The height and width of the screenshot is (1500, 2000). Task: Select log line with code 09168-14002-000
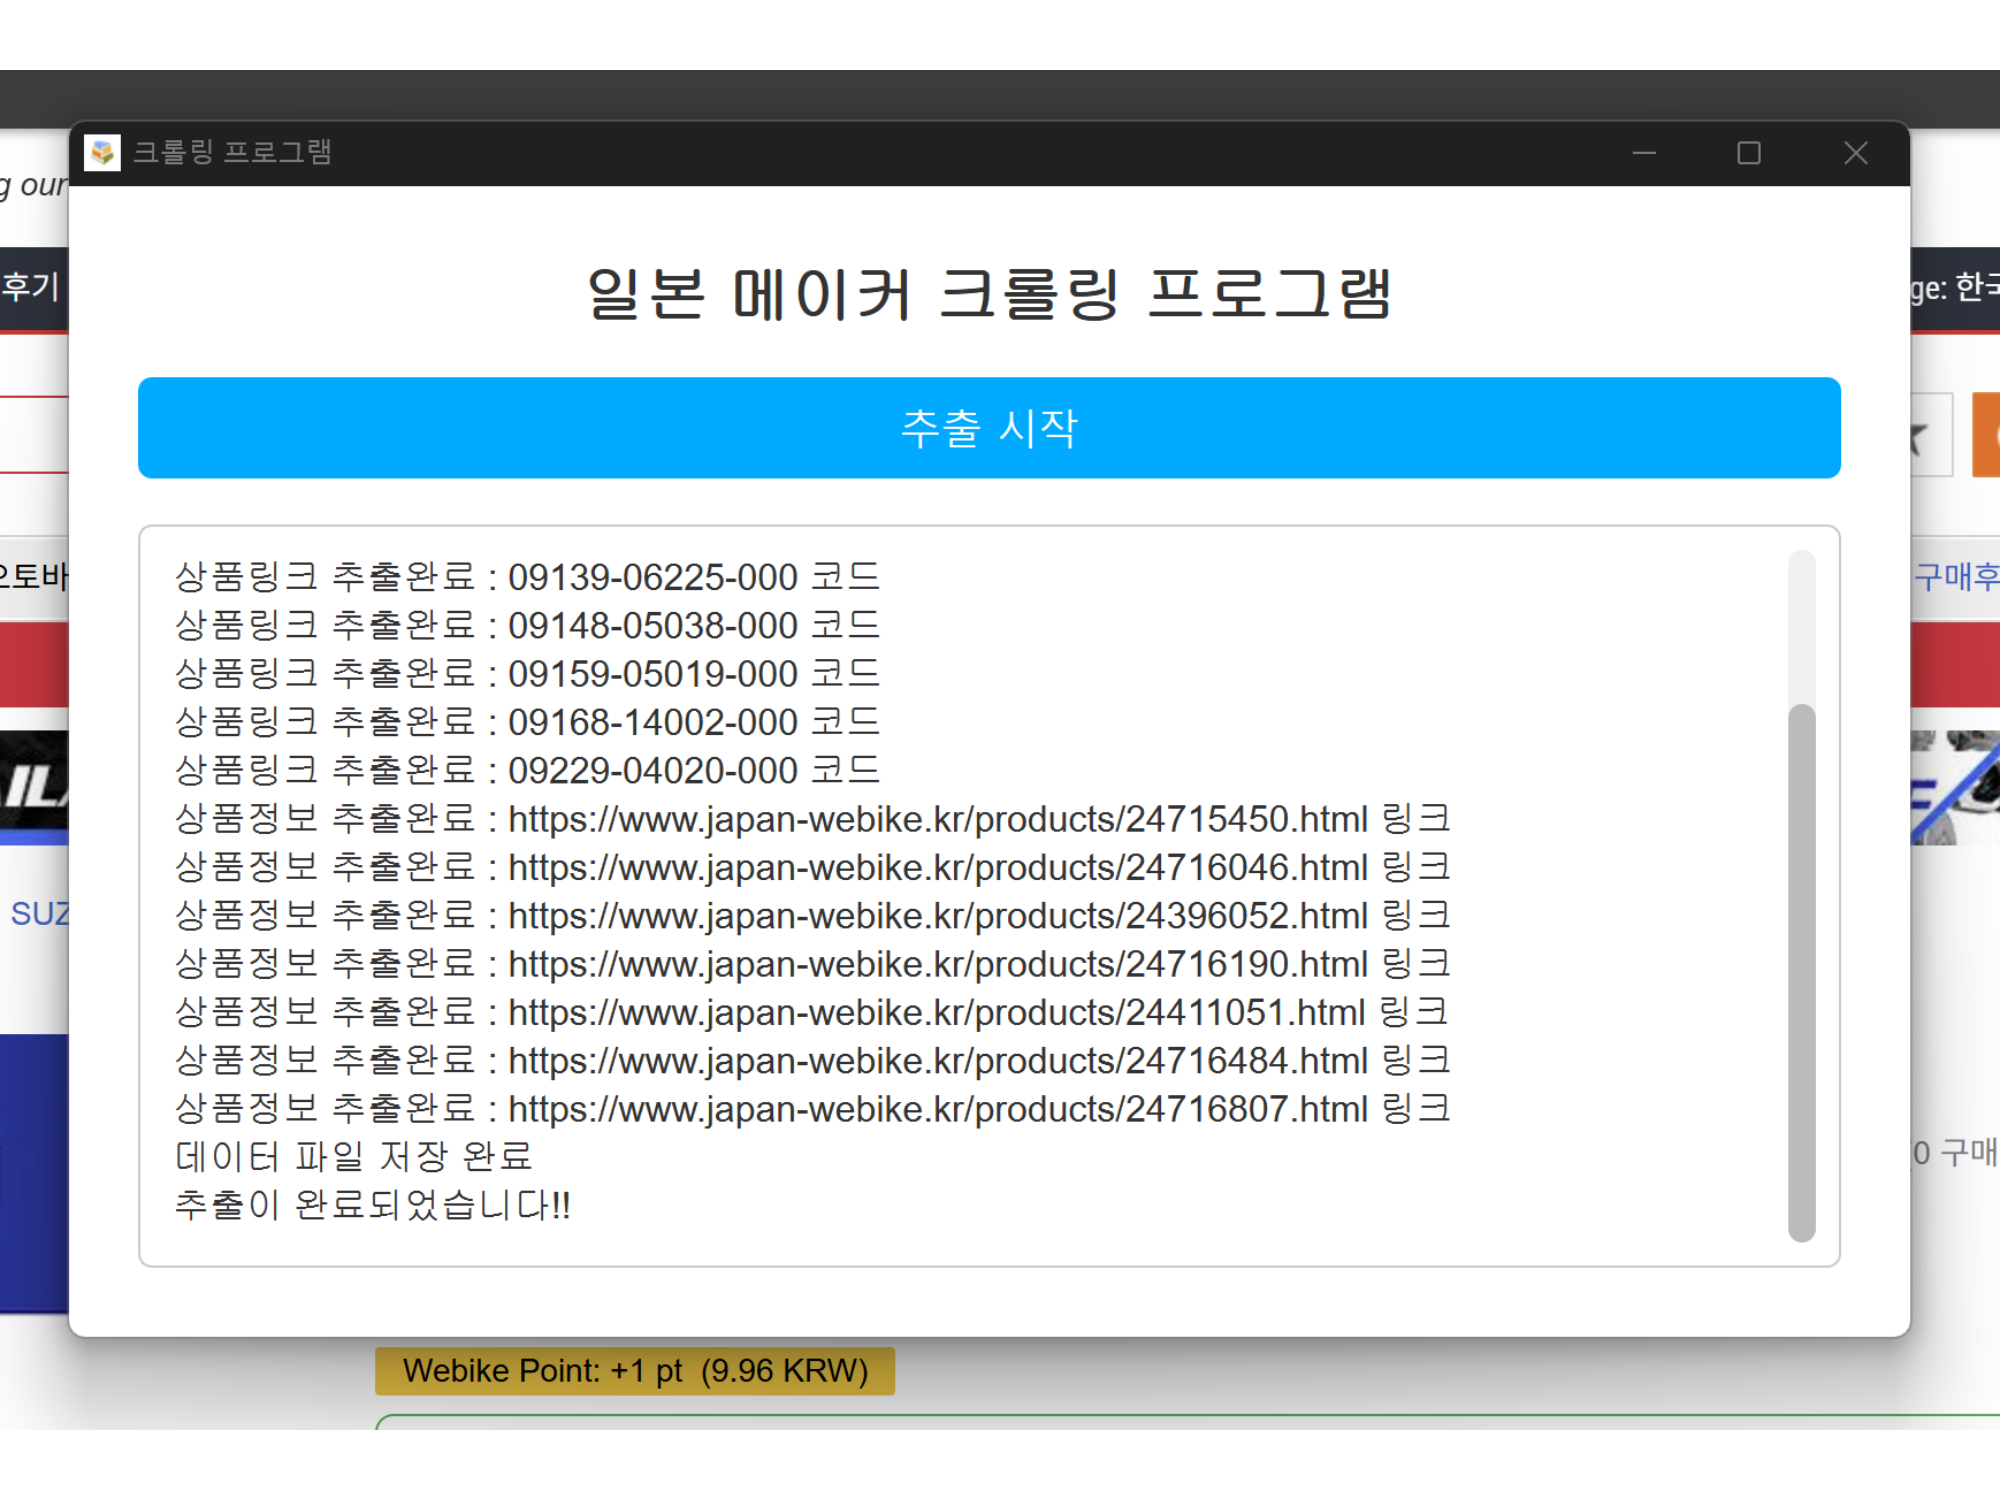(x=528, y=722)
